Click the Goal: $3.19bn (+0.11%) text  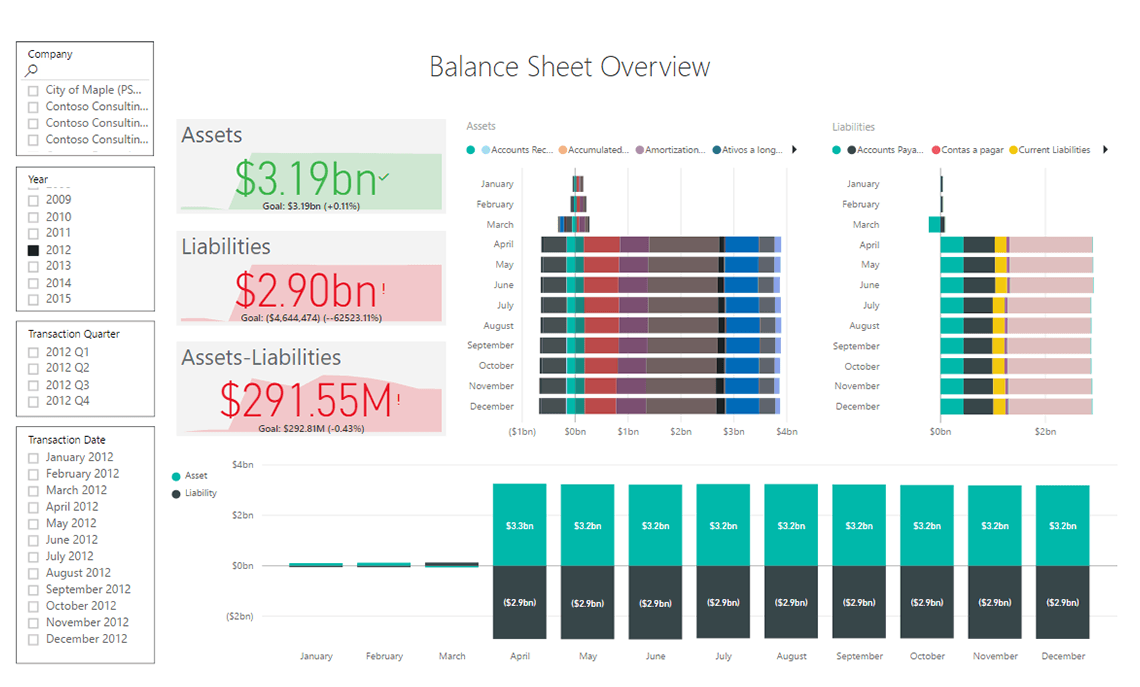pos(311,206)
